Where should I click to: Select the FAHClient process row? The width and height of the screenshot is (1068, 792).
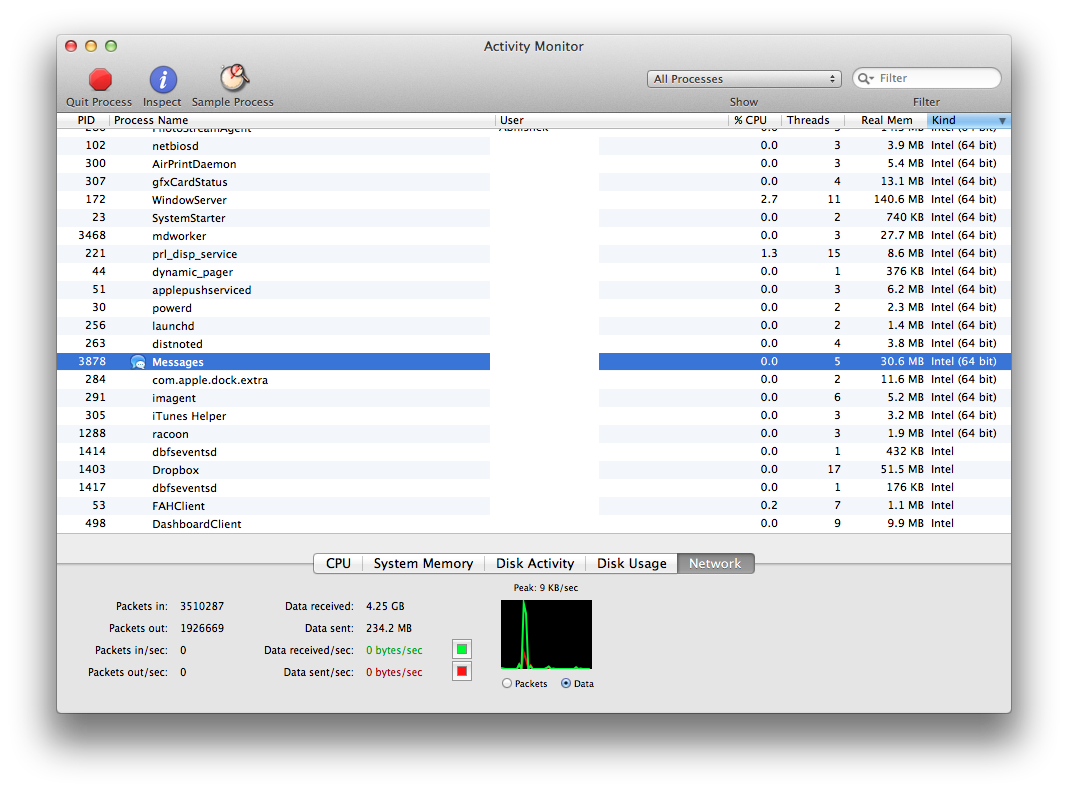[533, 505]
